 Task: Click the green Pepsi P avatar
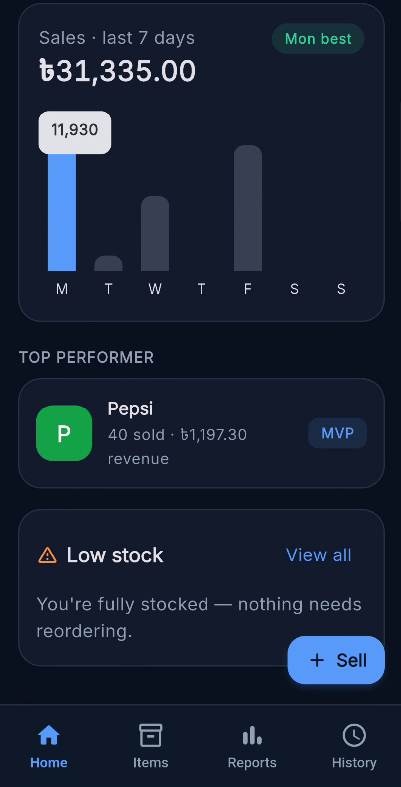tap(64, 433)
